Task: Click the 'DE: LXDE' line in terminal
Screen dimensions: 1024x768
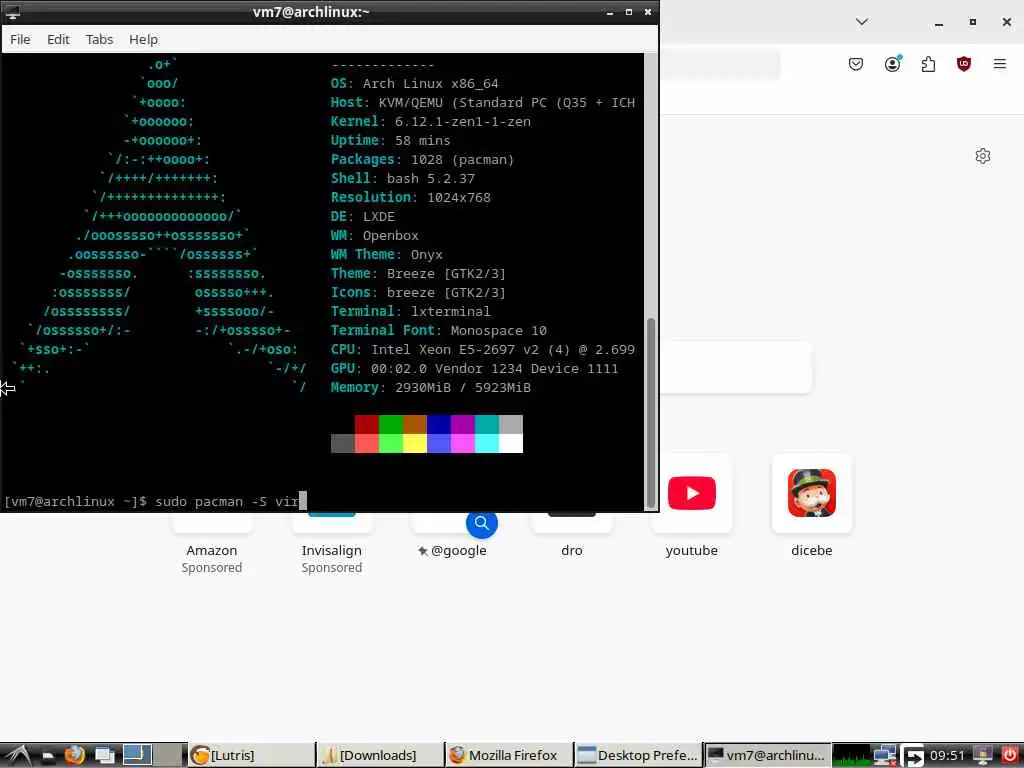Action: click(362, 216)
